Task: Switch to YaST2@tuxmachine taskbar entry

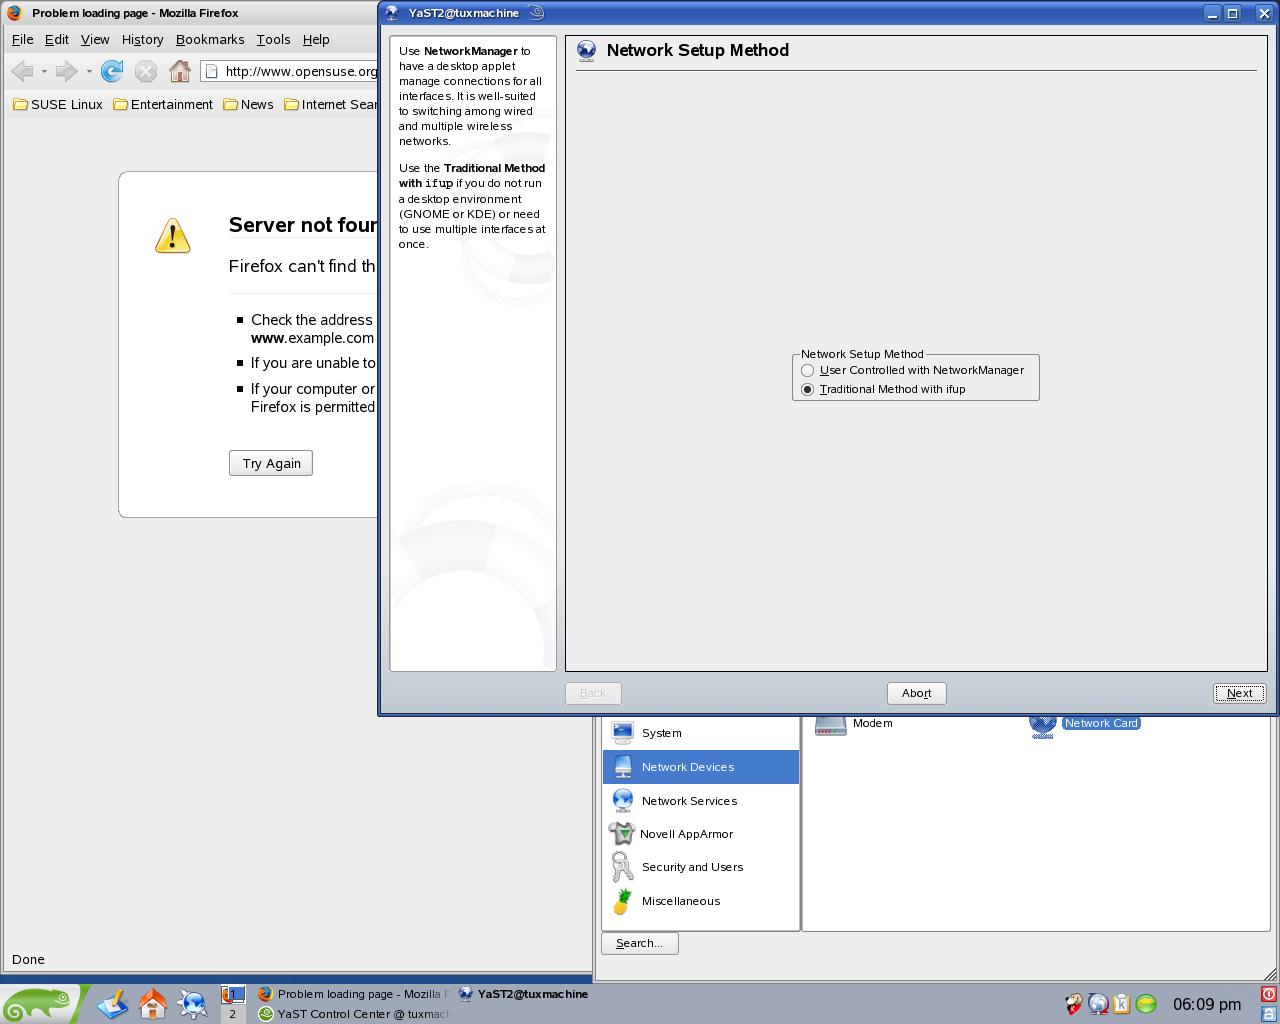Action: click(x=524, y=994)
